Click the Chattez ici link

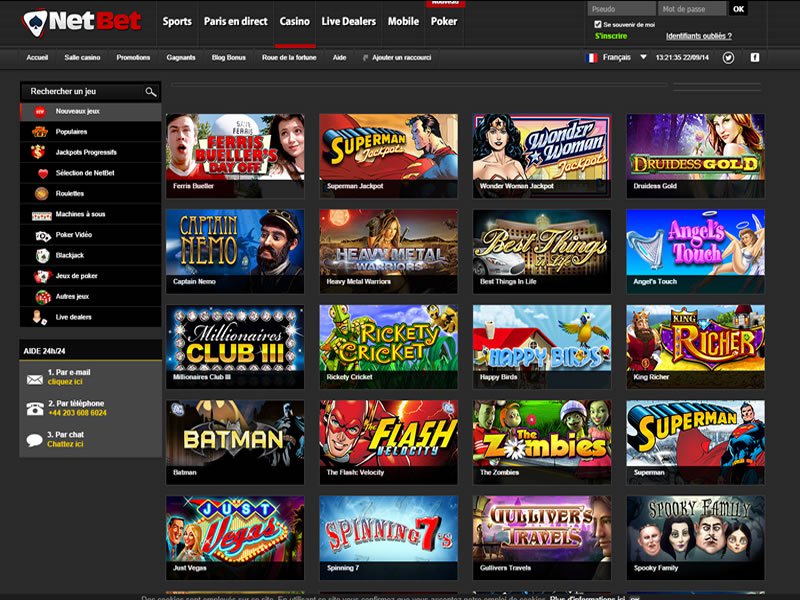[x=65, y=444]
